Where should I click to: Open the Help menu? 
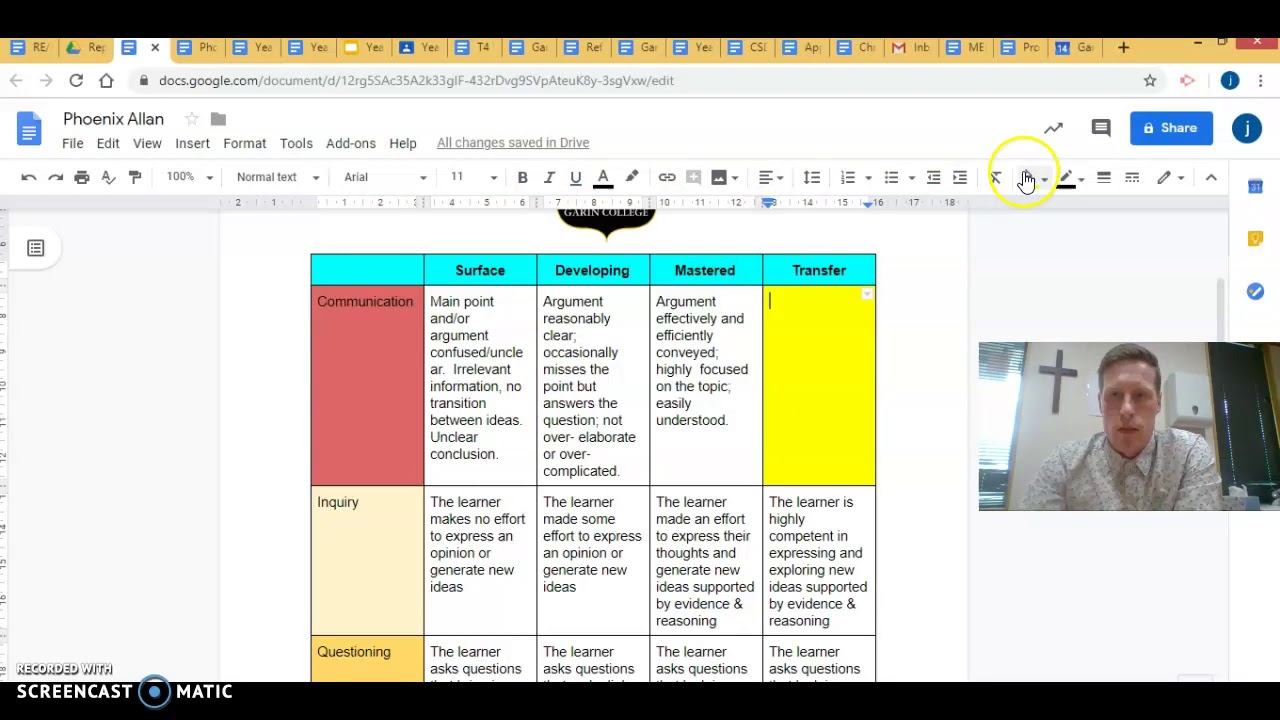click(x=403, y=143)
